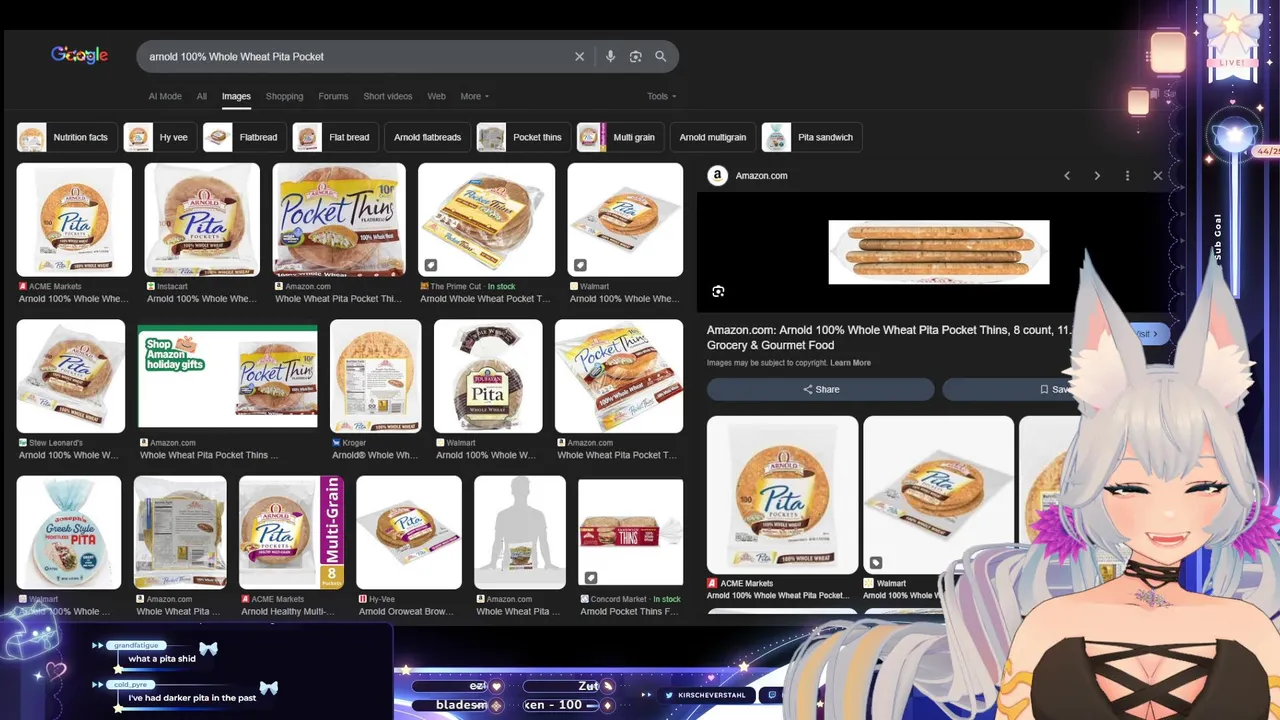The height and width of the screenshot is (720, 1280).
Task: Click 'Arnold Oroweat Brow...' caption text
Action: [405, 611]
